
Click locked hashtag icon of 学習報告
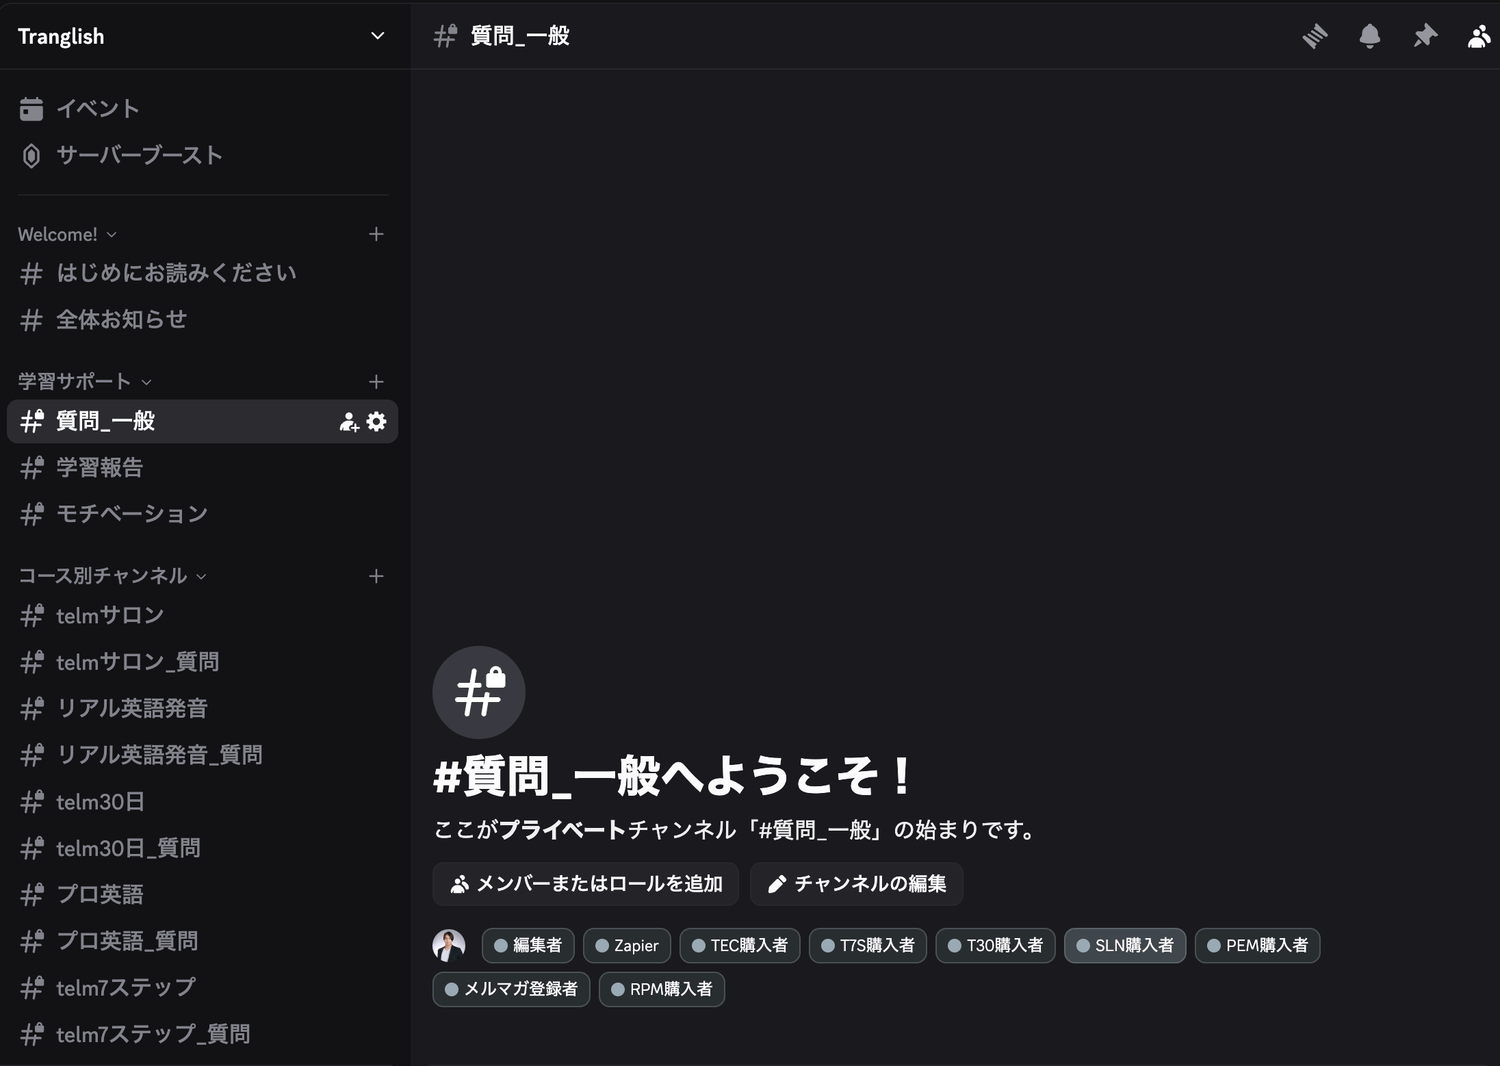pyautogui.click(x=32, y=467)
